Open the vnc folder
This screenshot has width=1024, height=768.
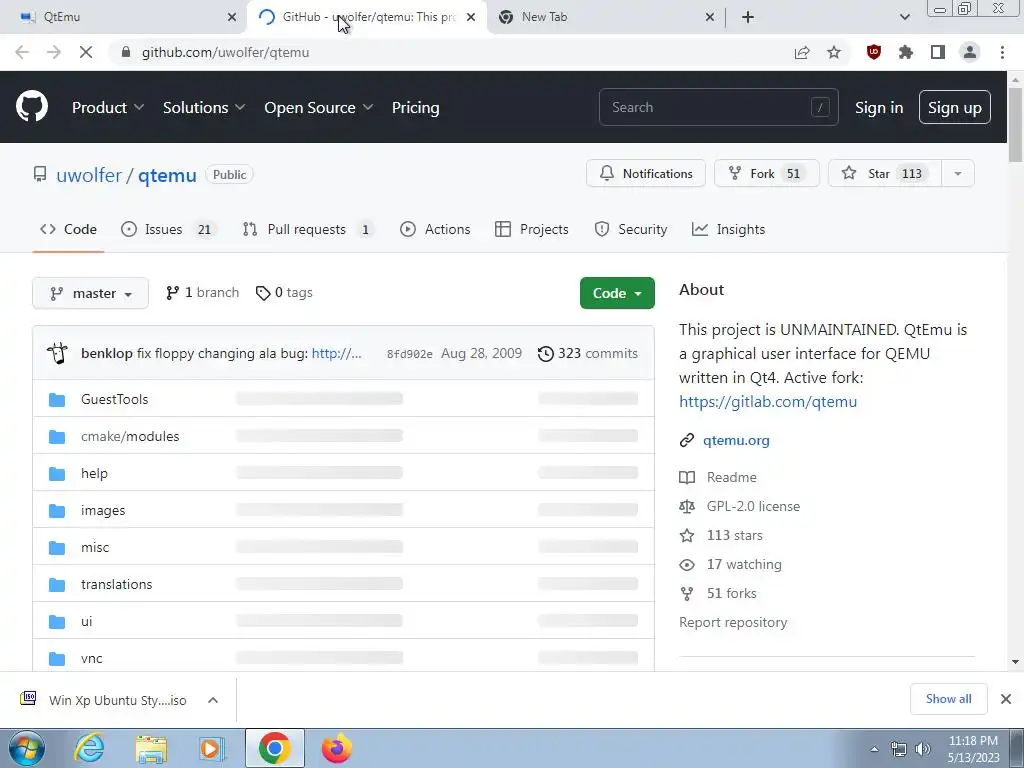[91, 658]
